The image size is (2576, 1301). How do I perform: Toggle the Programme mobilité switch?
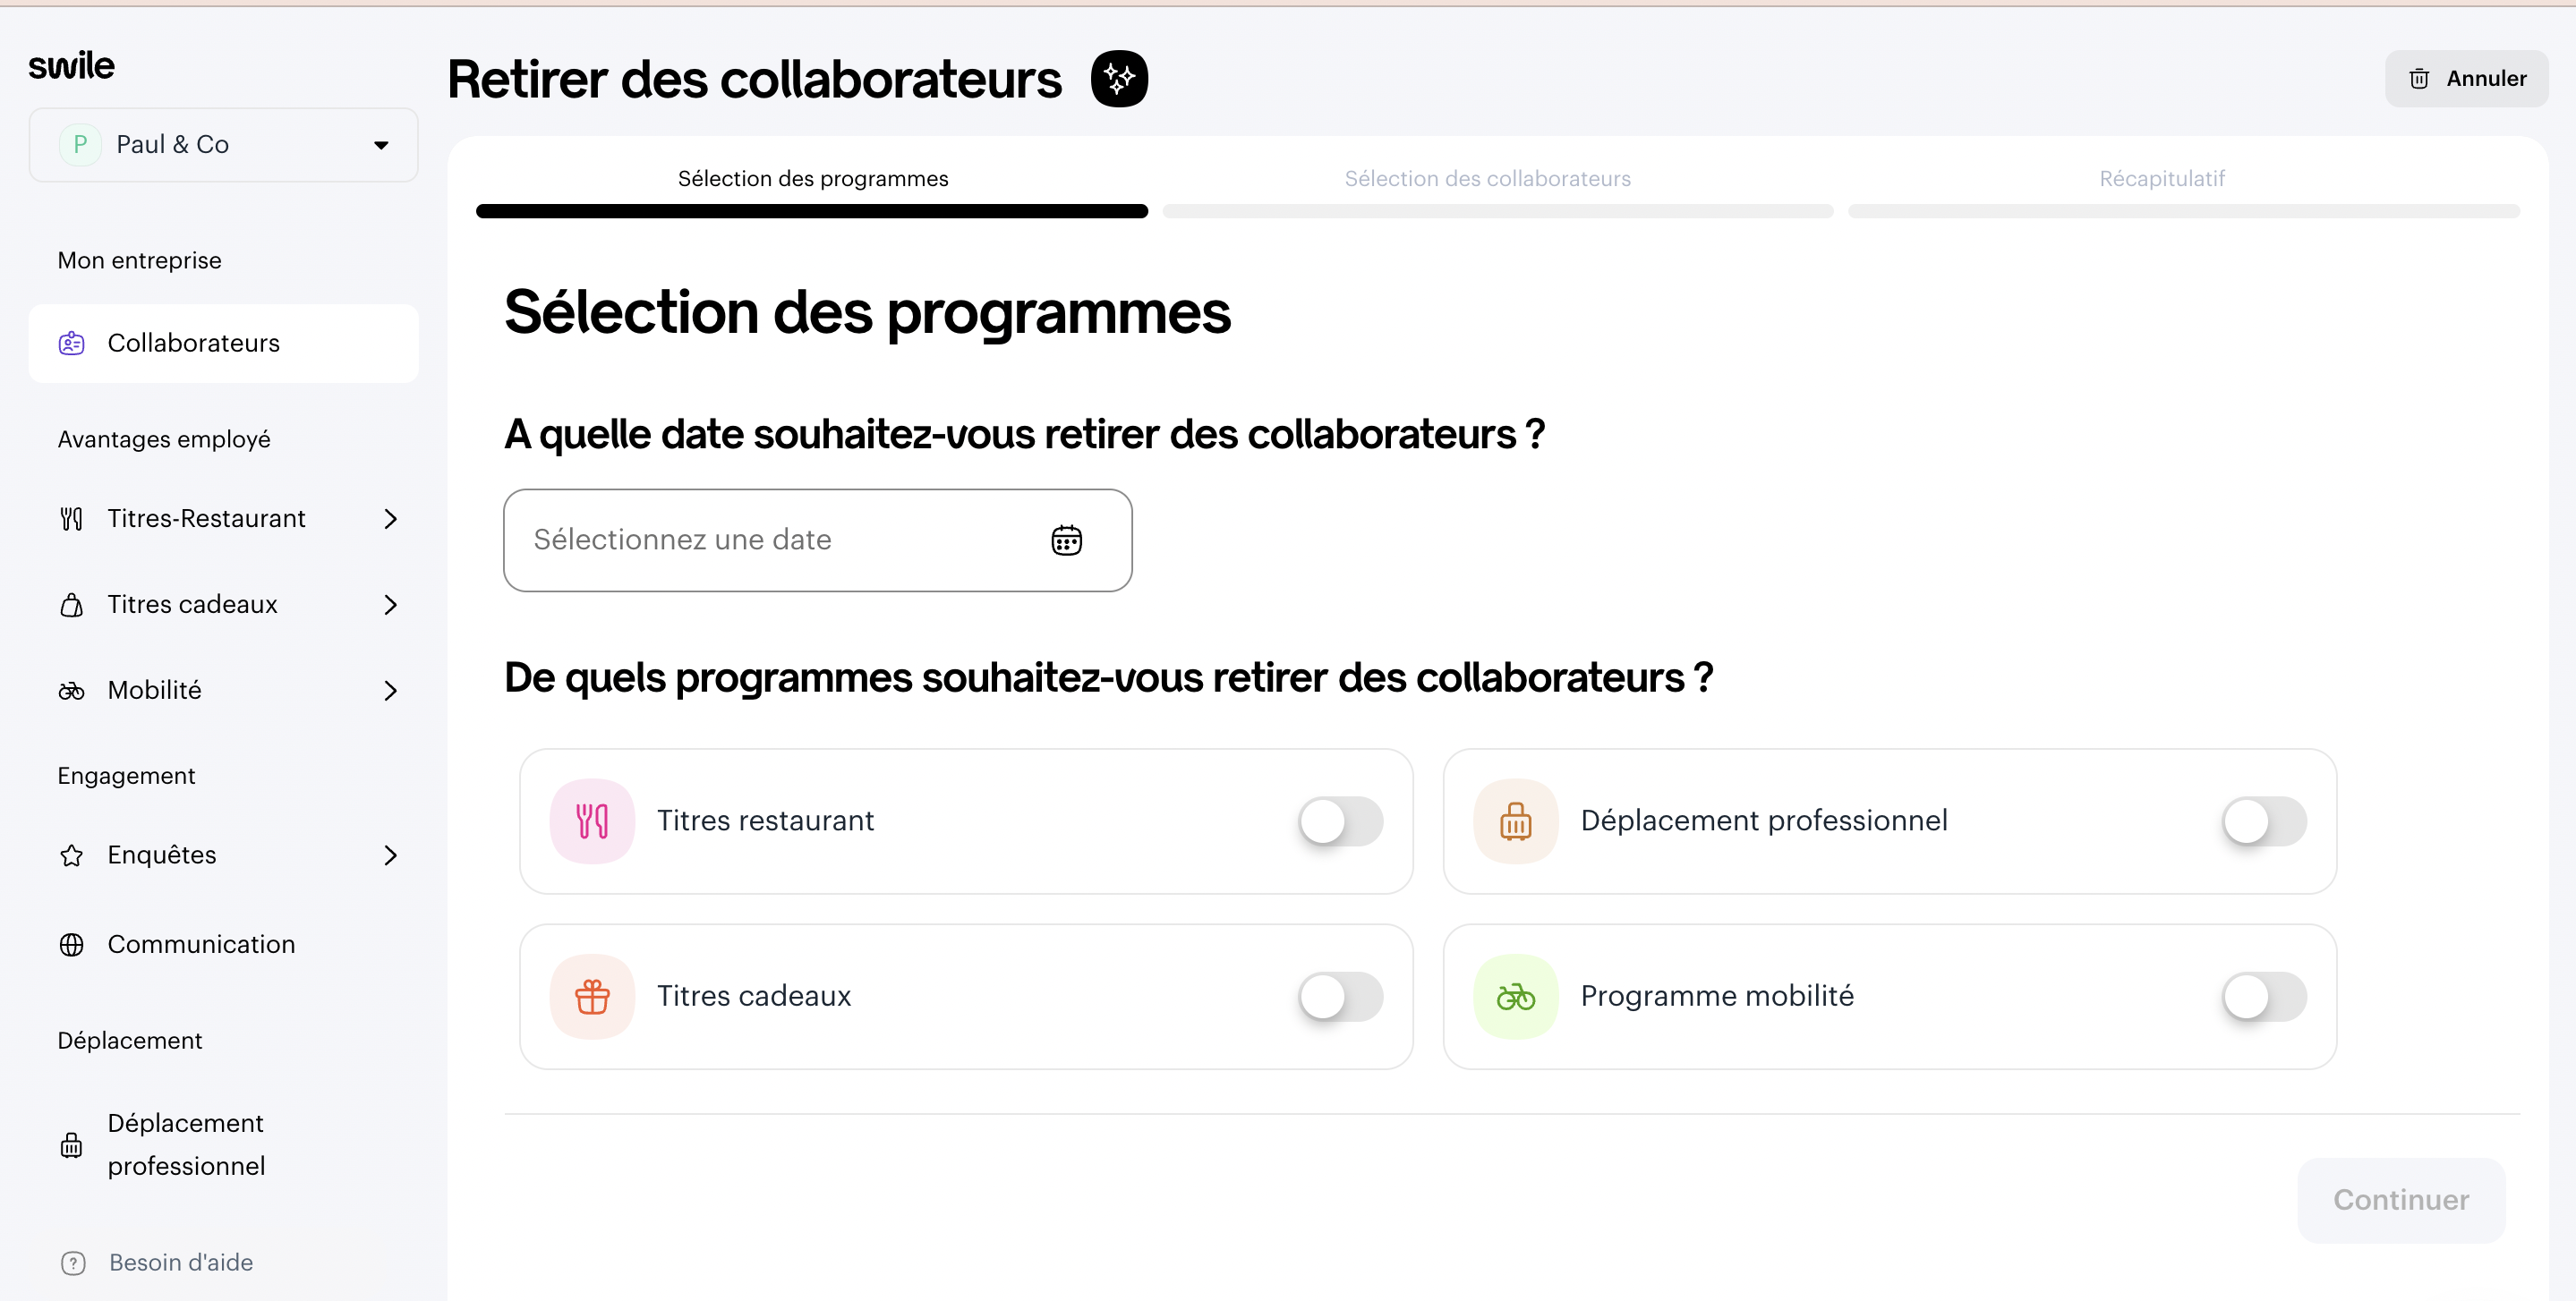click(2264, 996)
